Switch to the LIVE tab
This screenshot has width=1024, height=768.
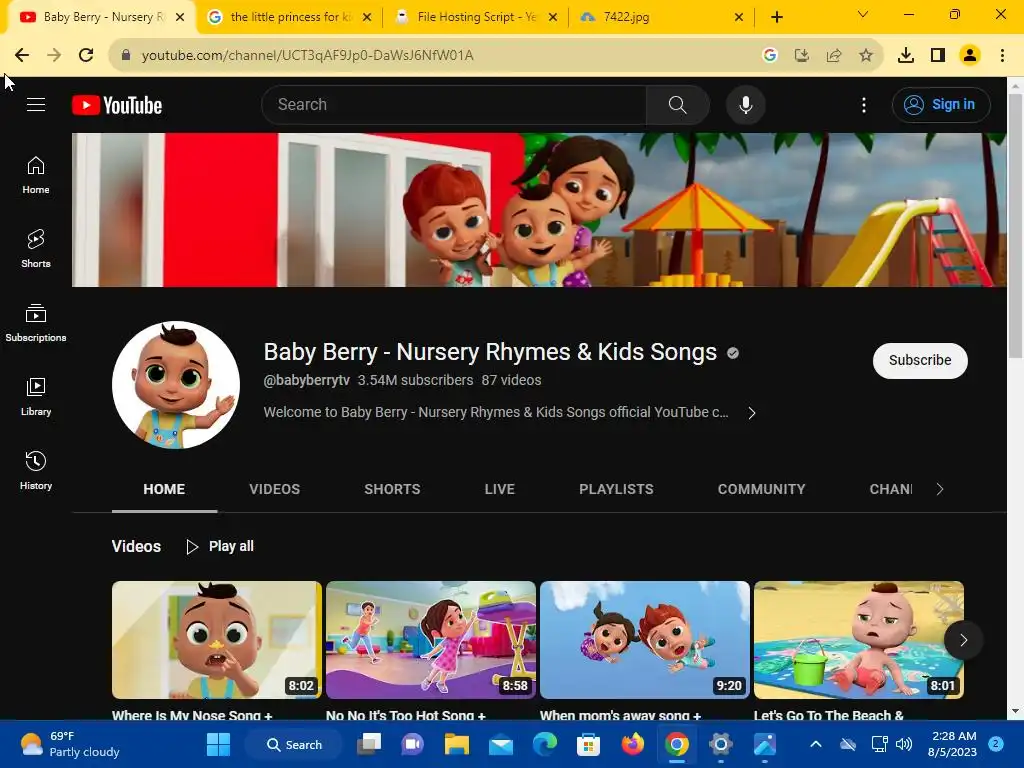[500, 489]
